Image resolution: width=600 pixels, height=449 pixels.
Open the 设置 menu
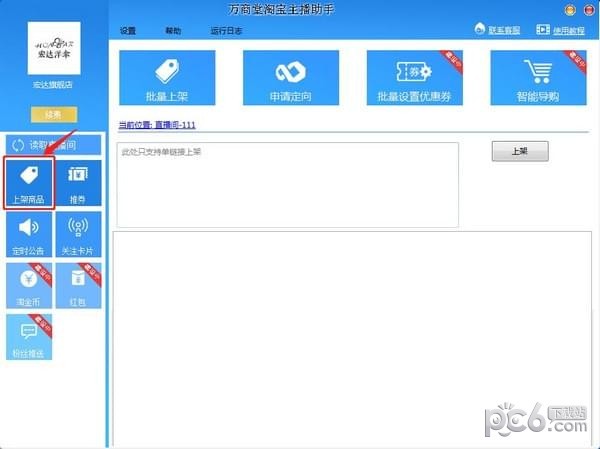click(128, 31)
